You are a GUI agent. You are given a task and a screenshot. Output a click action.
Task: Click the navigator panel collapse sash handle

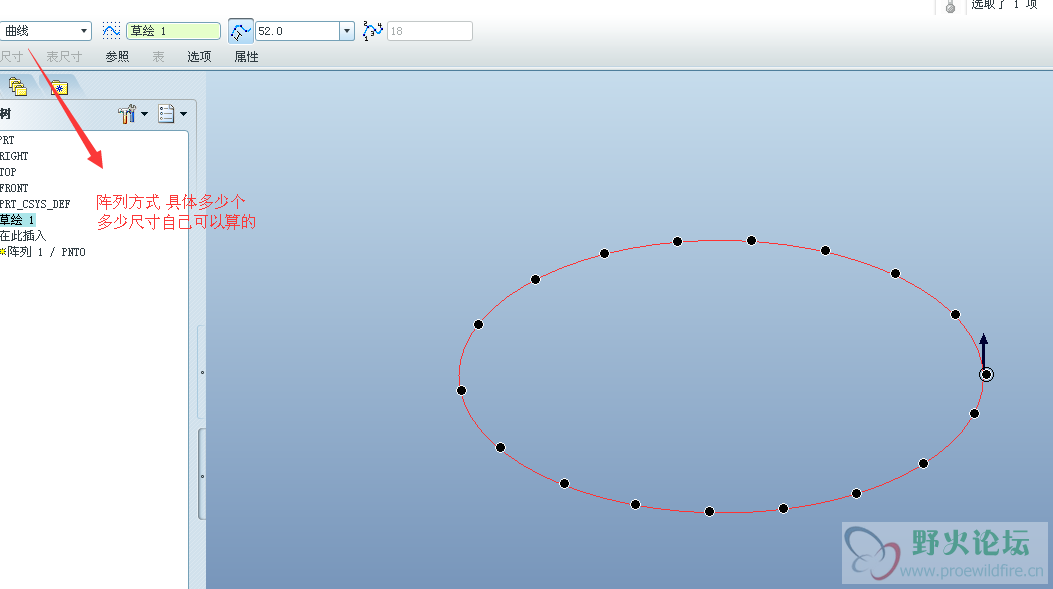pos(201,372)
